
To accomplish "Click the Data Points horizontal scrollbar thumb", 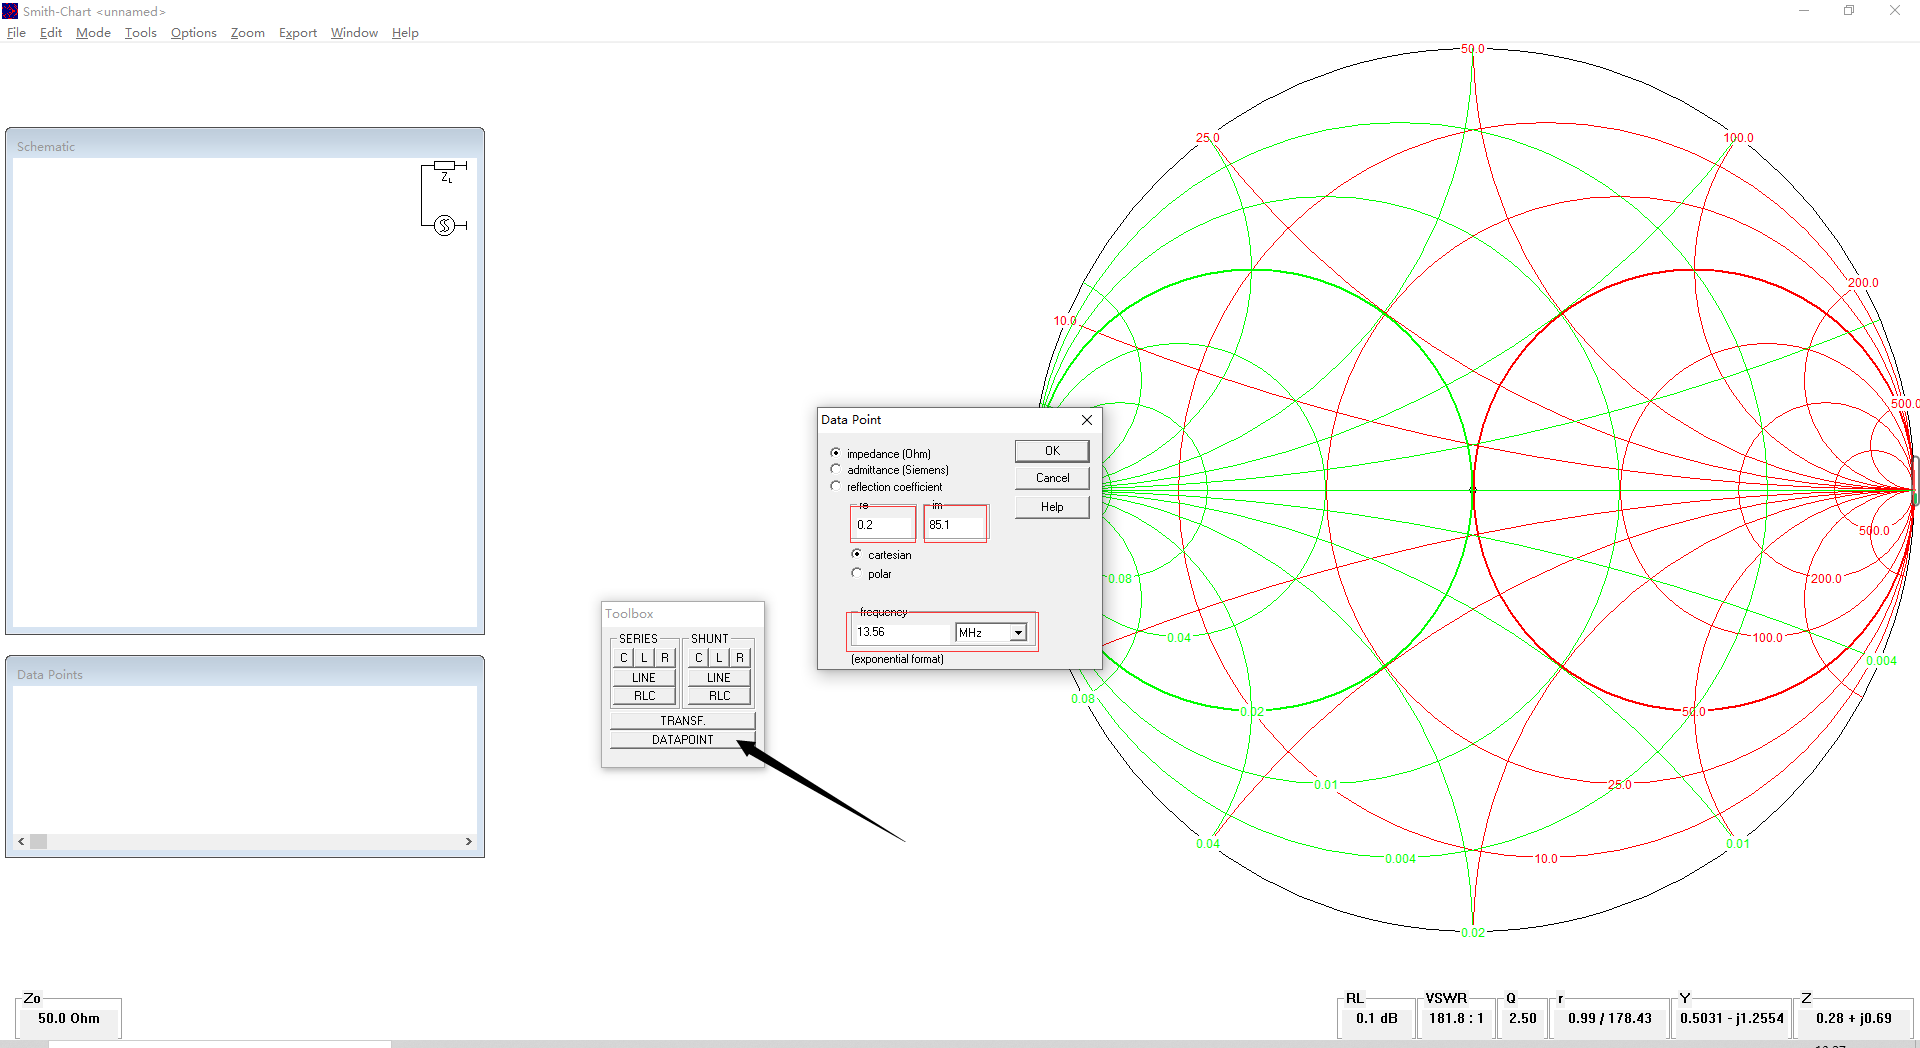I will (x=38, y=842).
